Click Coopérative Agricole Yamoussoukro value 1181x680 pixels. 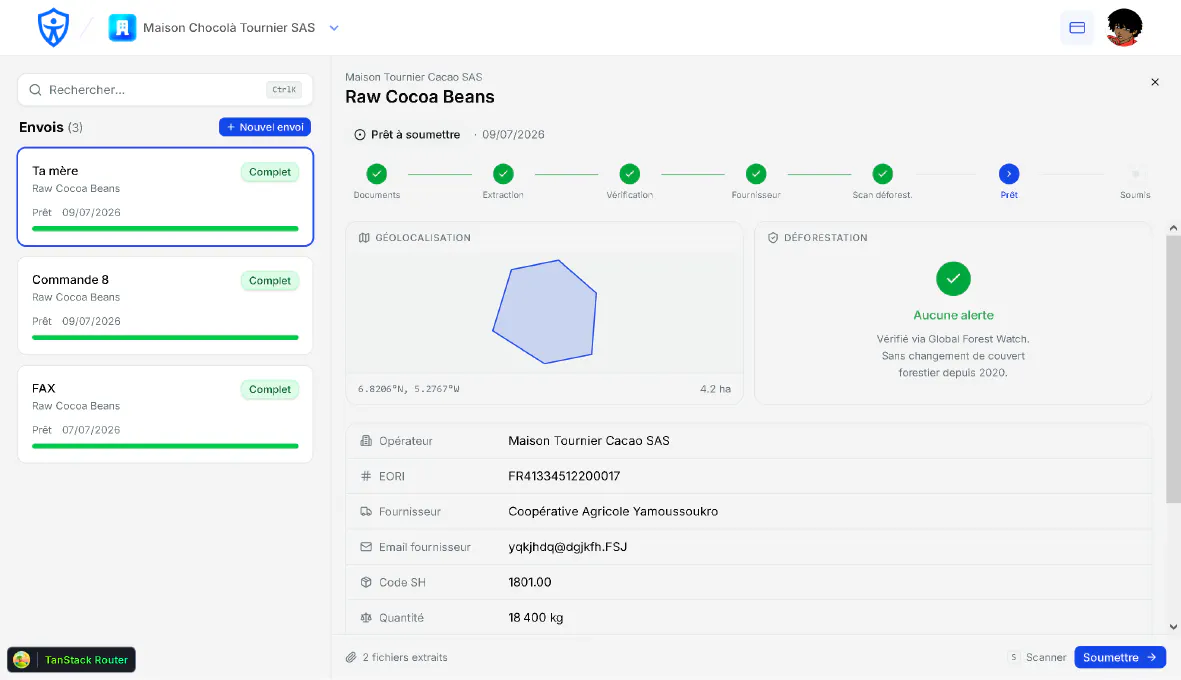(x=613, y=511)
